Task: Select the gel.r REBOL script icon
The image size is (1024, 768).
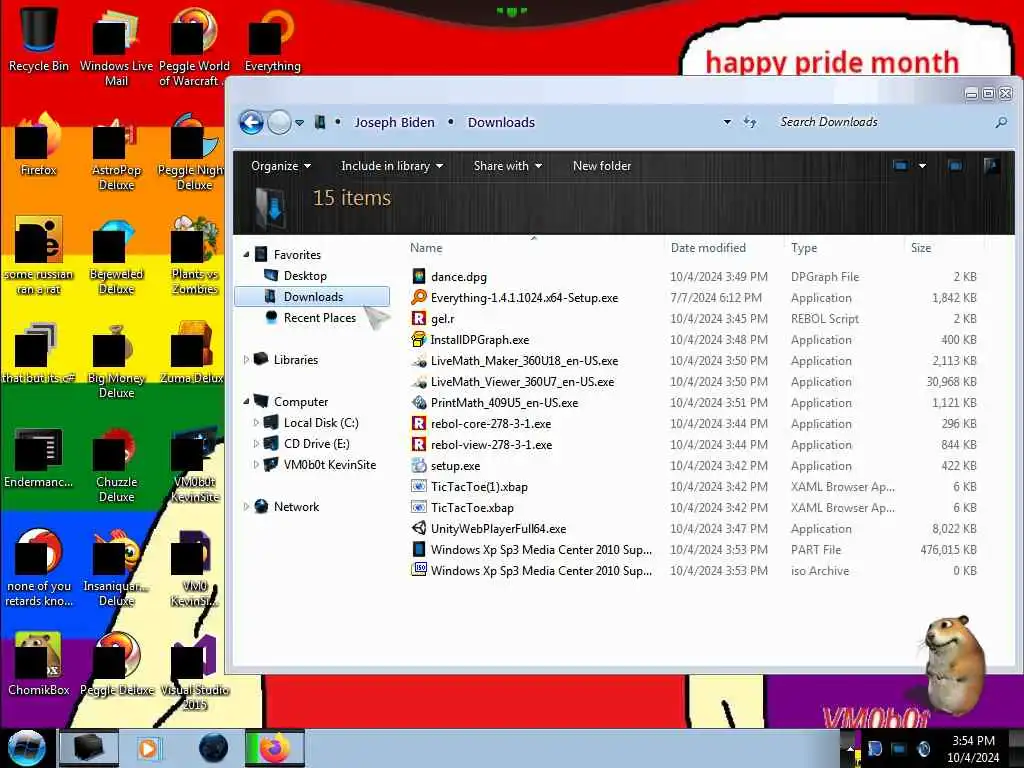Action: pos(419,319)
